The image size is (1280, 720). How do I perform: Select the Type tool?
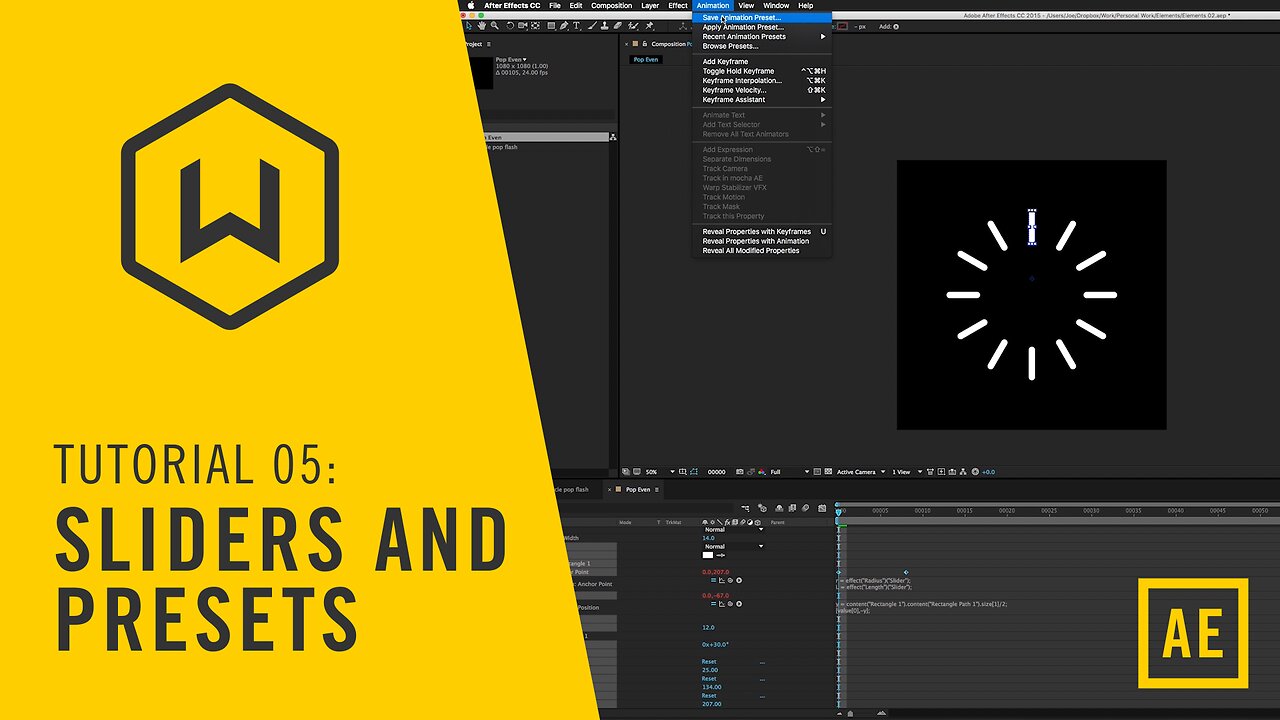click(577, 26)
